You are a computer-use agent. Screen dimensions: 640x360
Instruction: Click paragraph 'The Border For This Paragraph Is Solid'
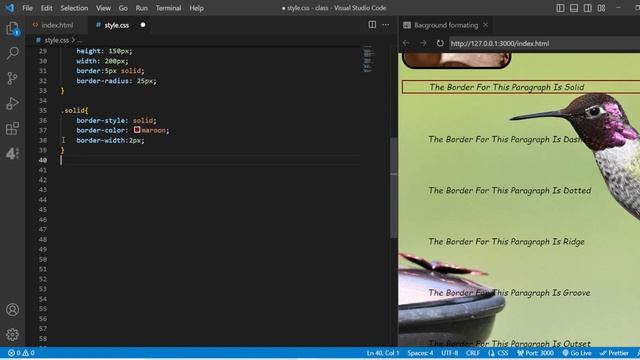click(x=507, y=87)
